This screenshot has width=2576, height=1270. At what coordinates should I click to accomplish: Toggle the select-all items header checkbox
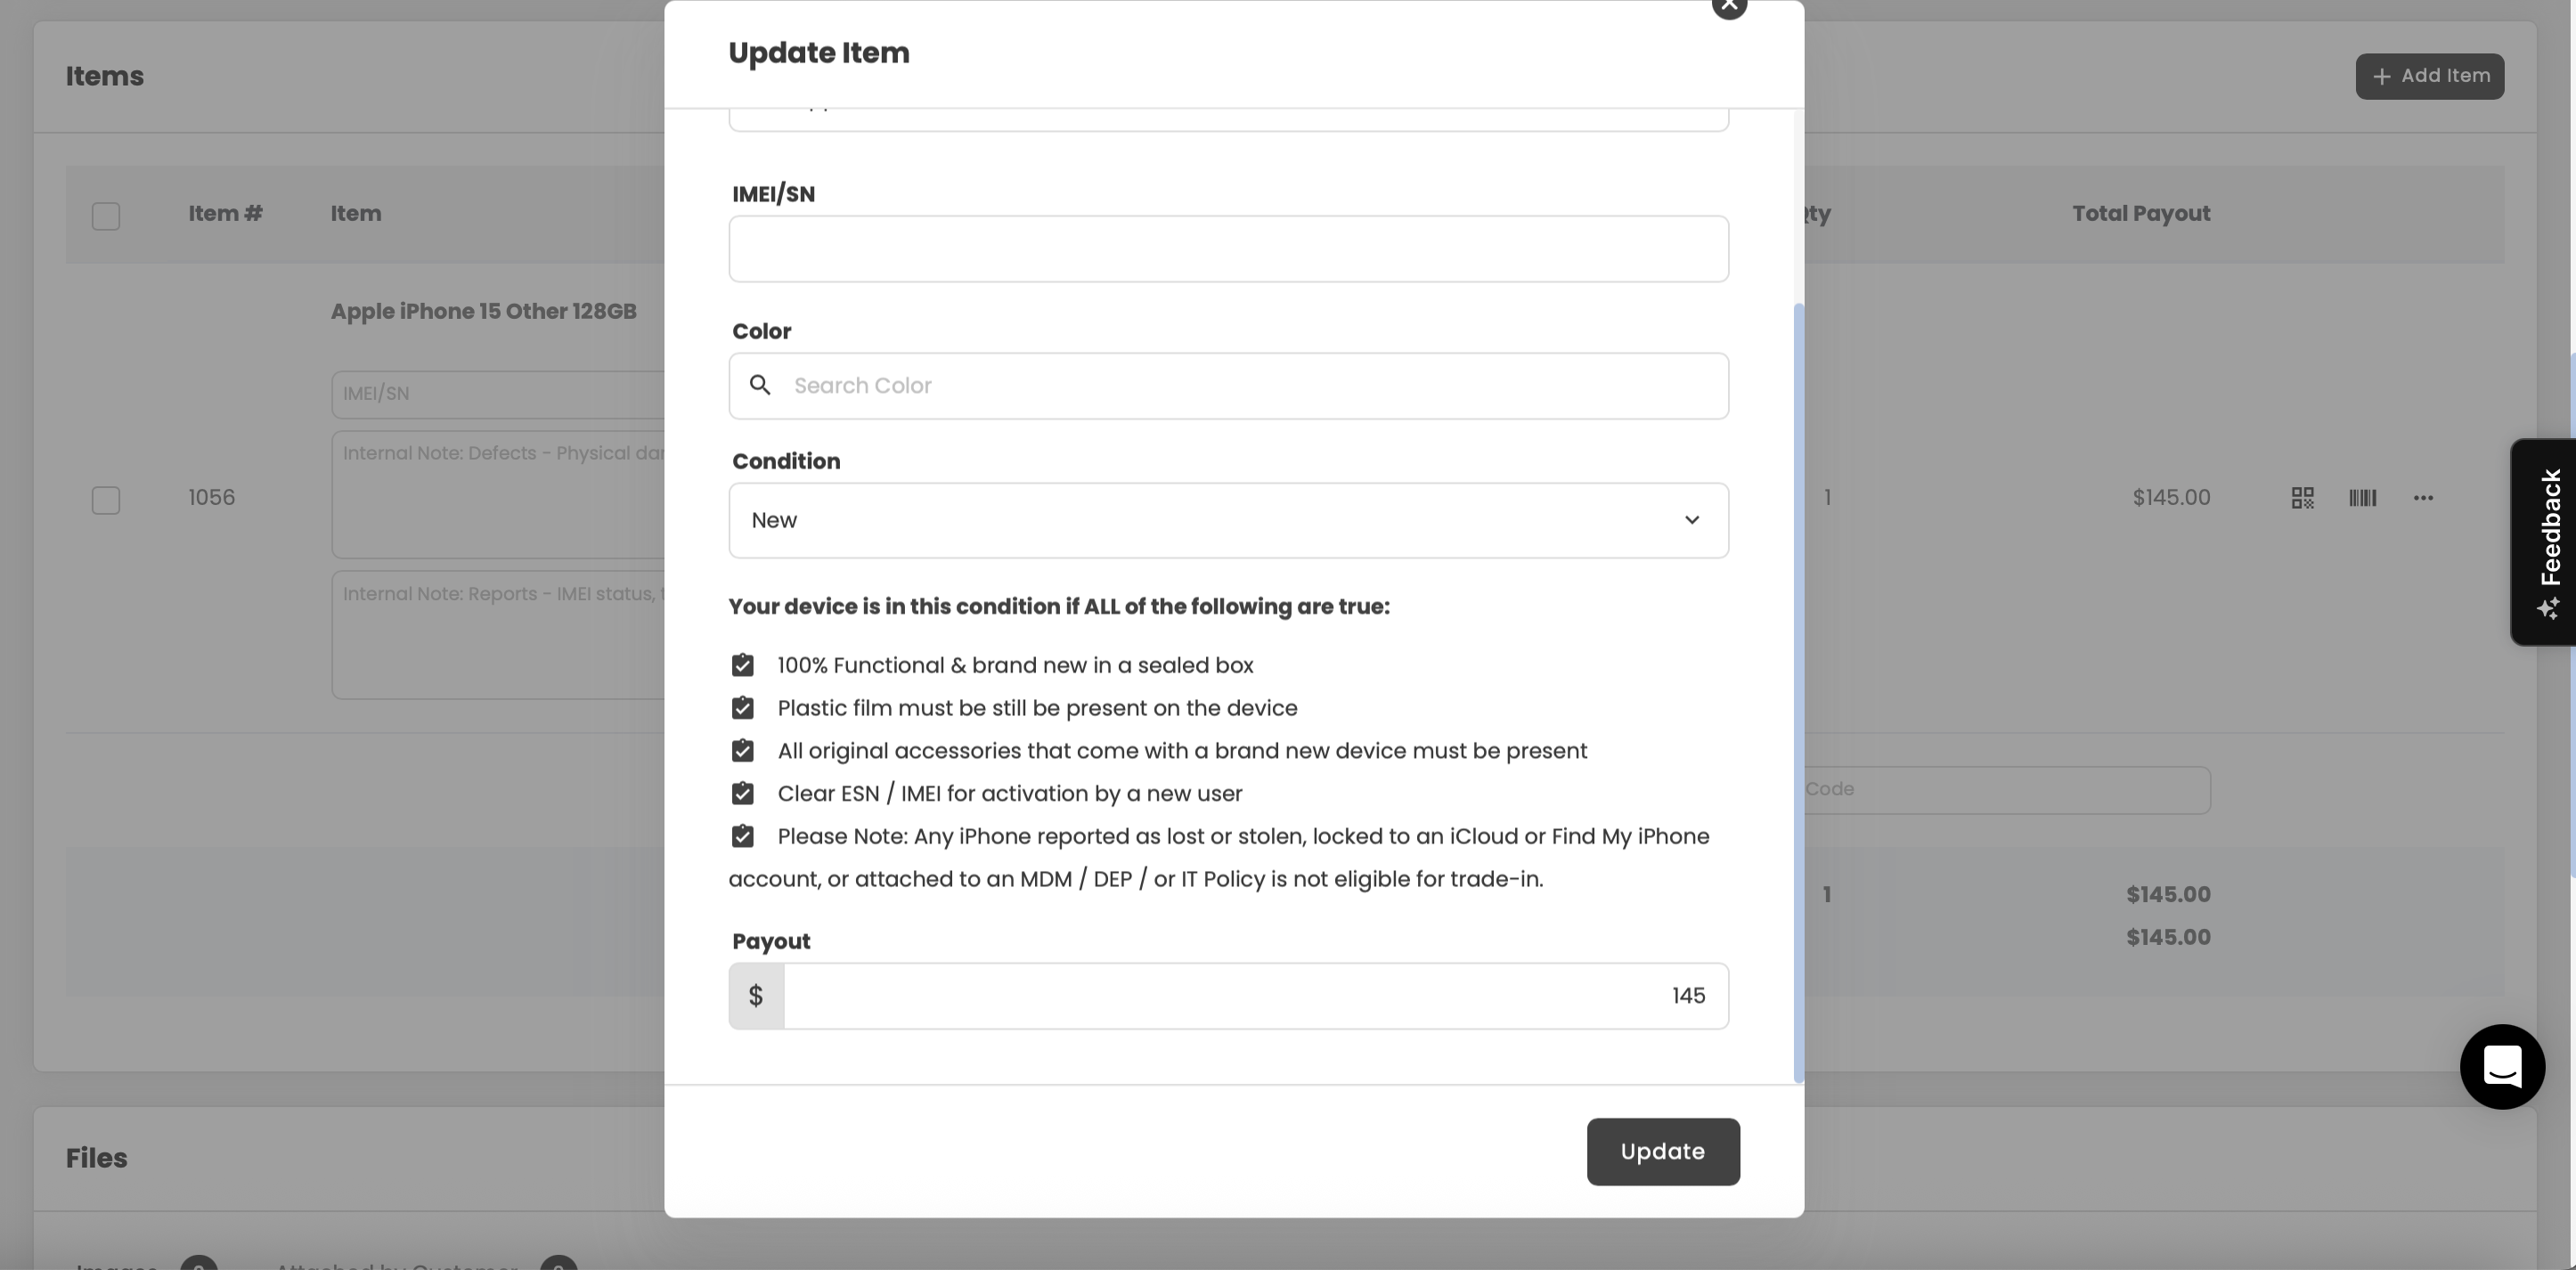[106, 216]
